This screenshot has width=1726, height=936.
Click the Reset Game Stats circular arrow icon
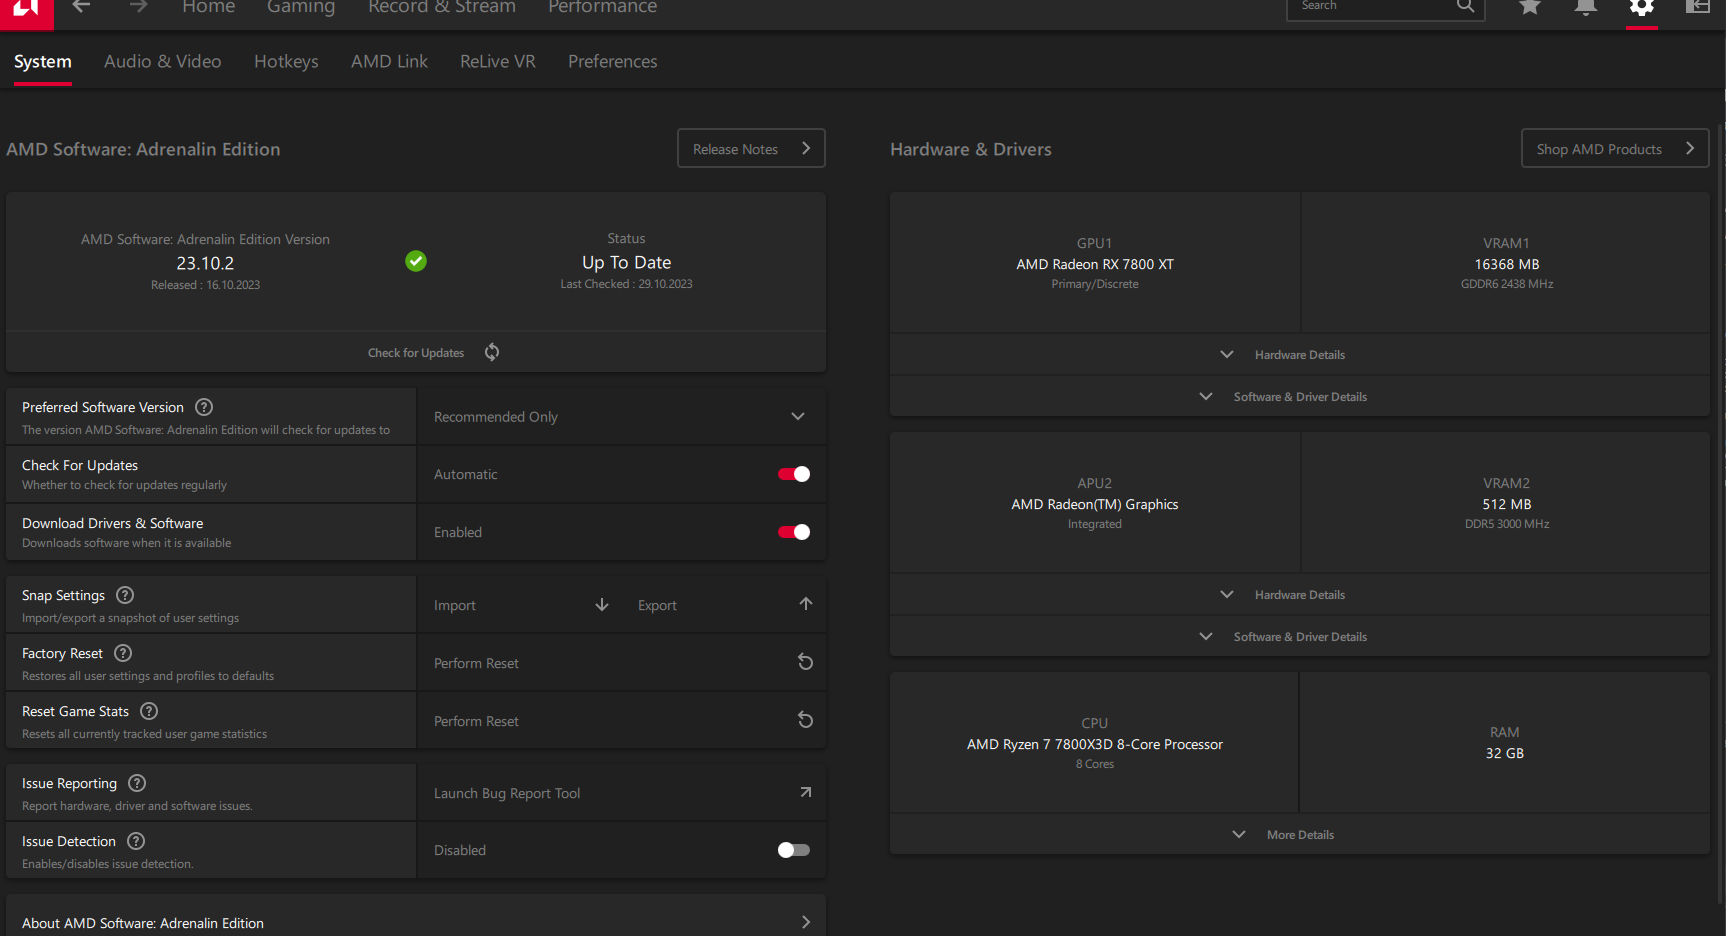[805, 720]
